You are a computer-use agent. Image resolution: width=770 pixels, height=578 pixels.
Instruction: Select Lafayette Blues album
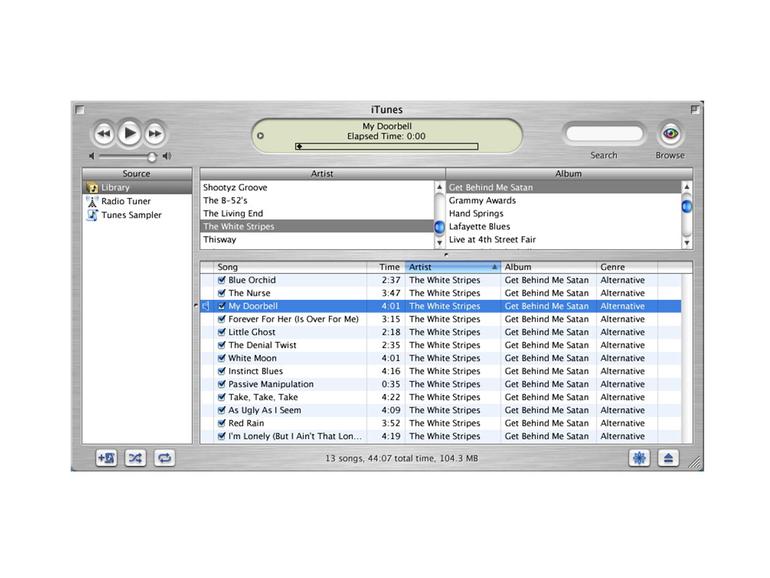[564, 226]
